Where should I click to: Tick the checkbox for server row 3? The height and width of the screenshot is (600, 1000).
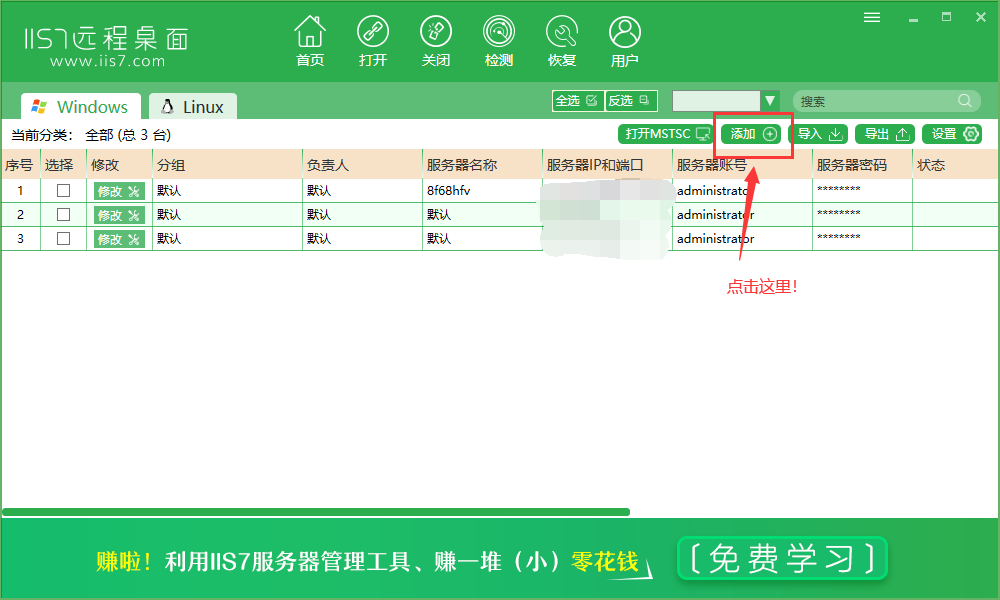pyautogui.click(x=63, y=238)
